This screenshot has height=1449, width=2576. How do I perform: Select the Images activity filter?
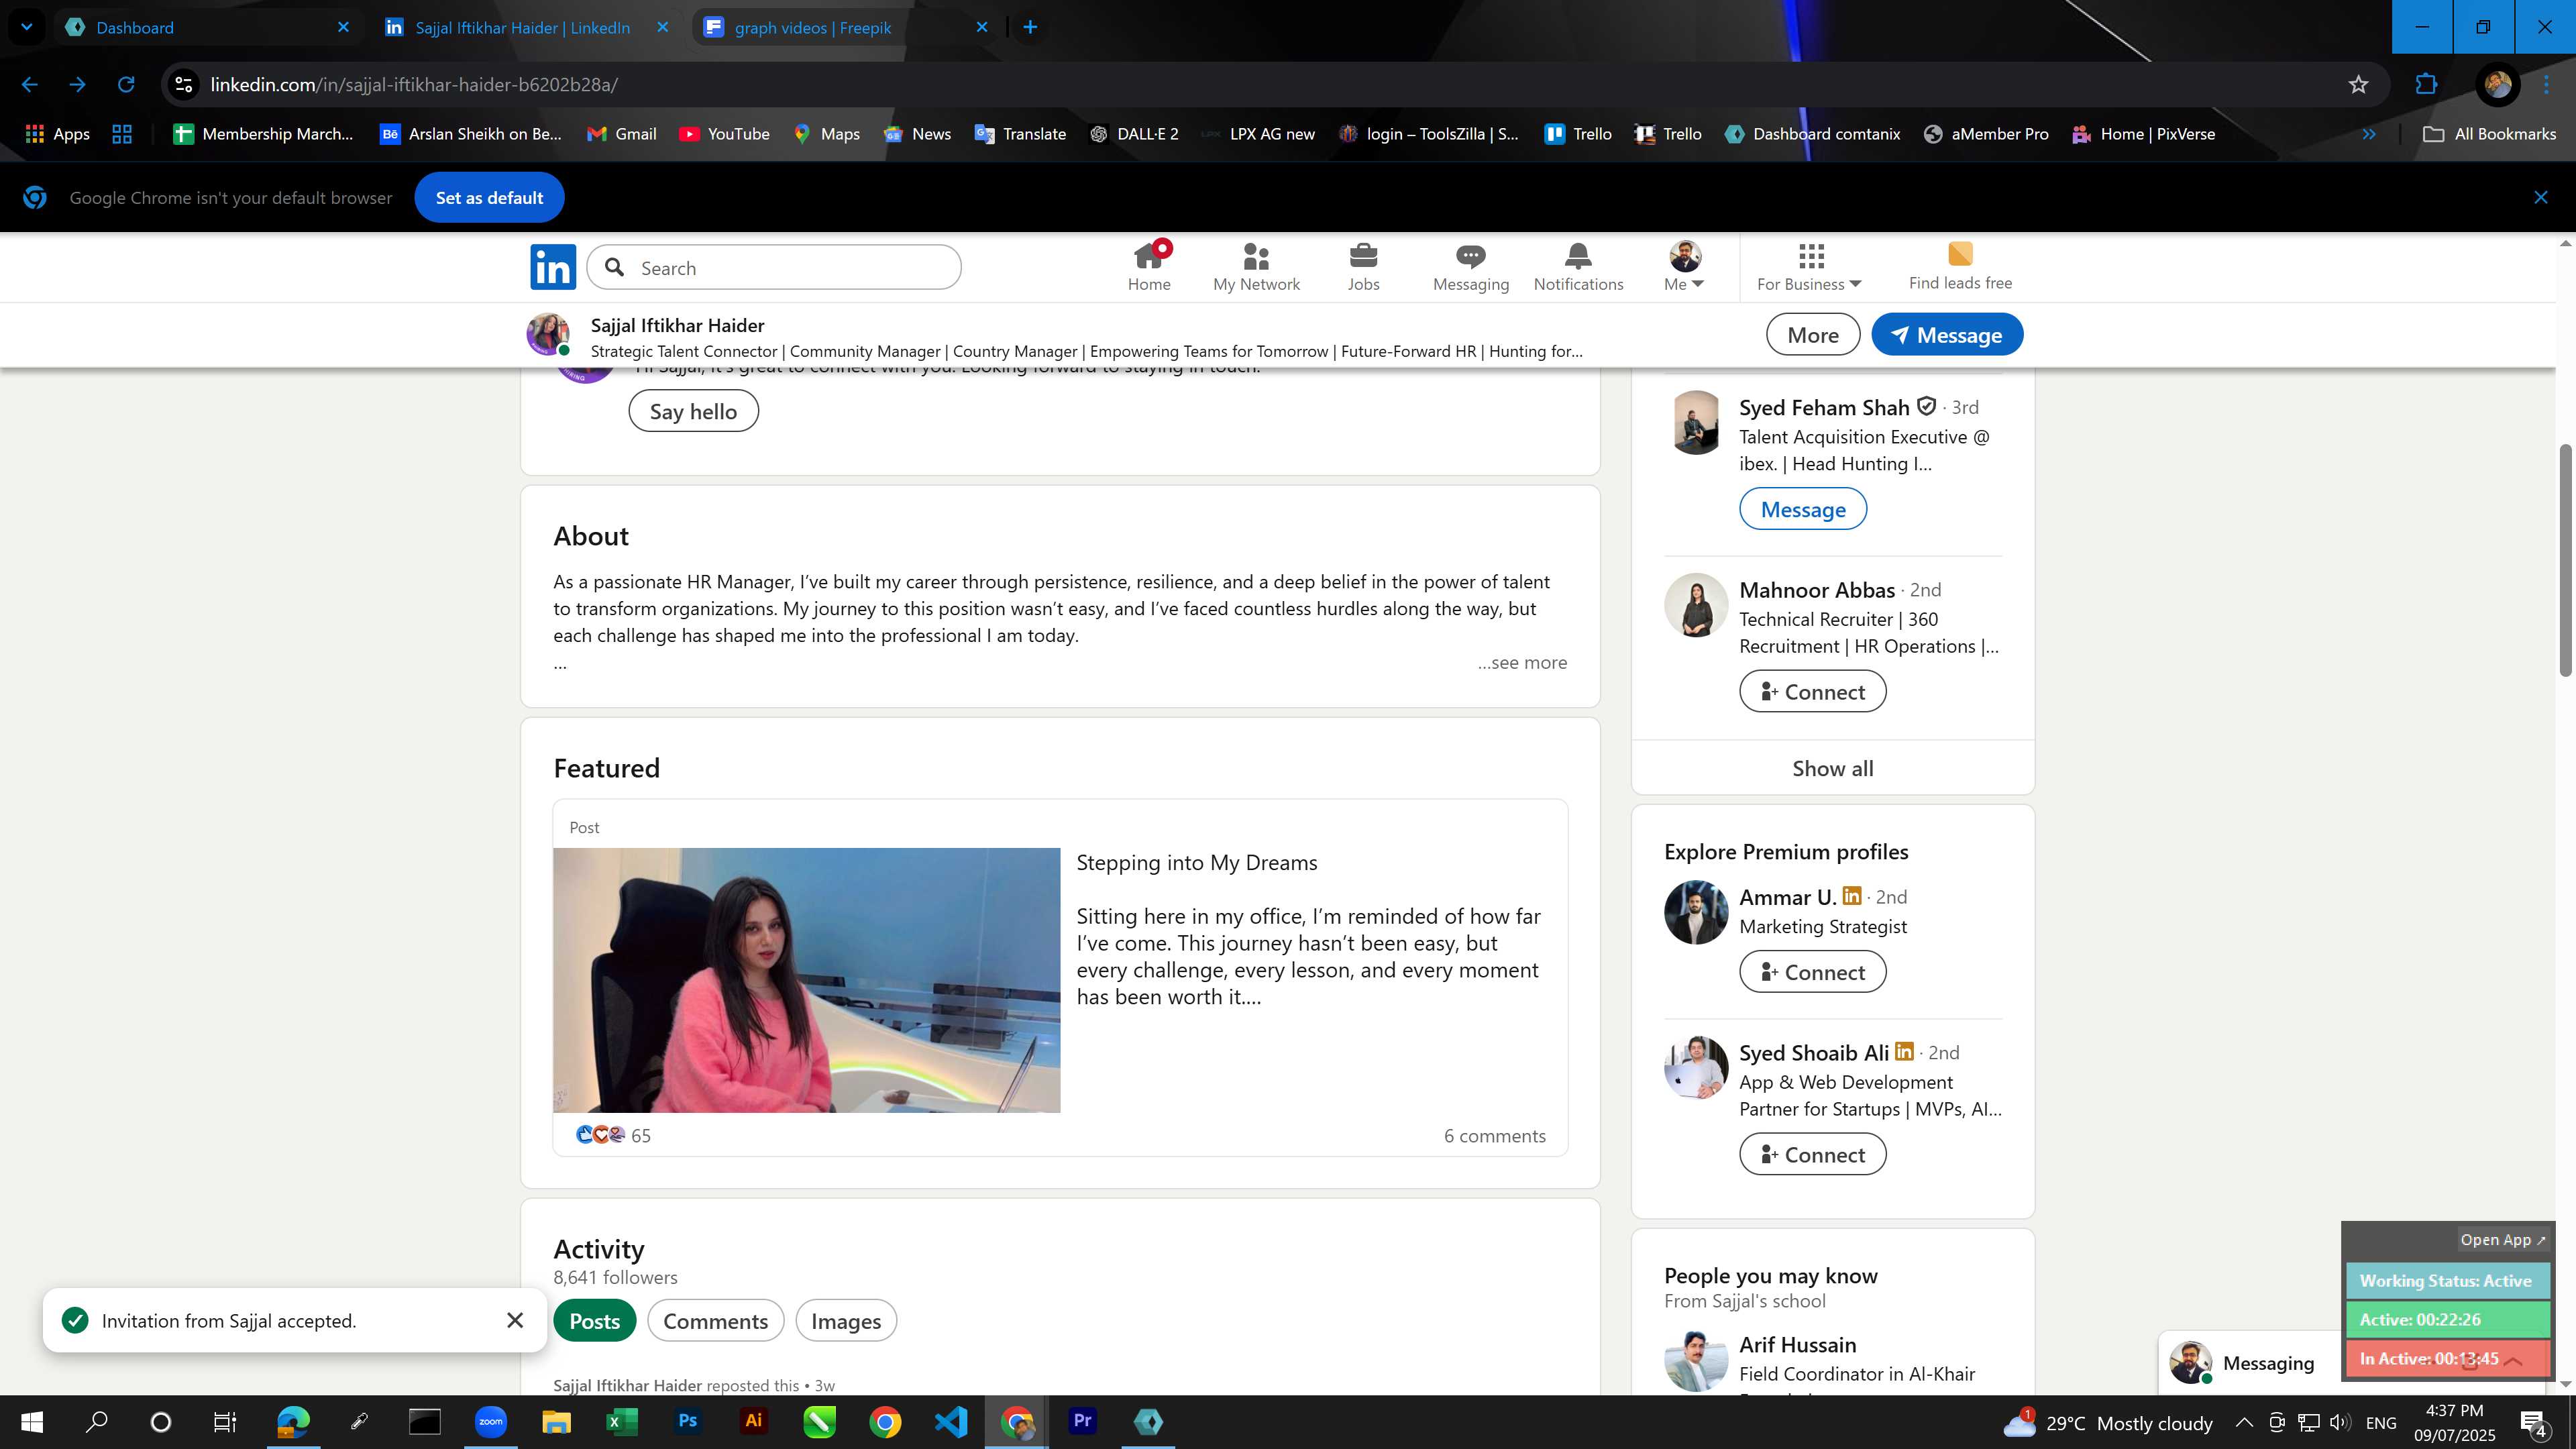click(x=846, y=1321)
